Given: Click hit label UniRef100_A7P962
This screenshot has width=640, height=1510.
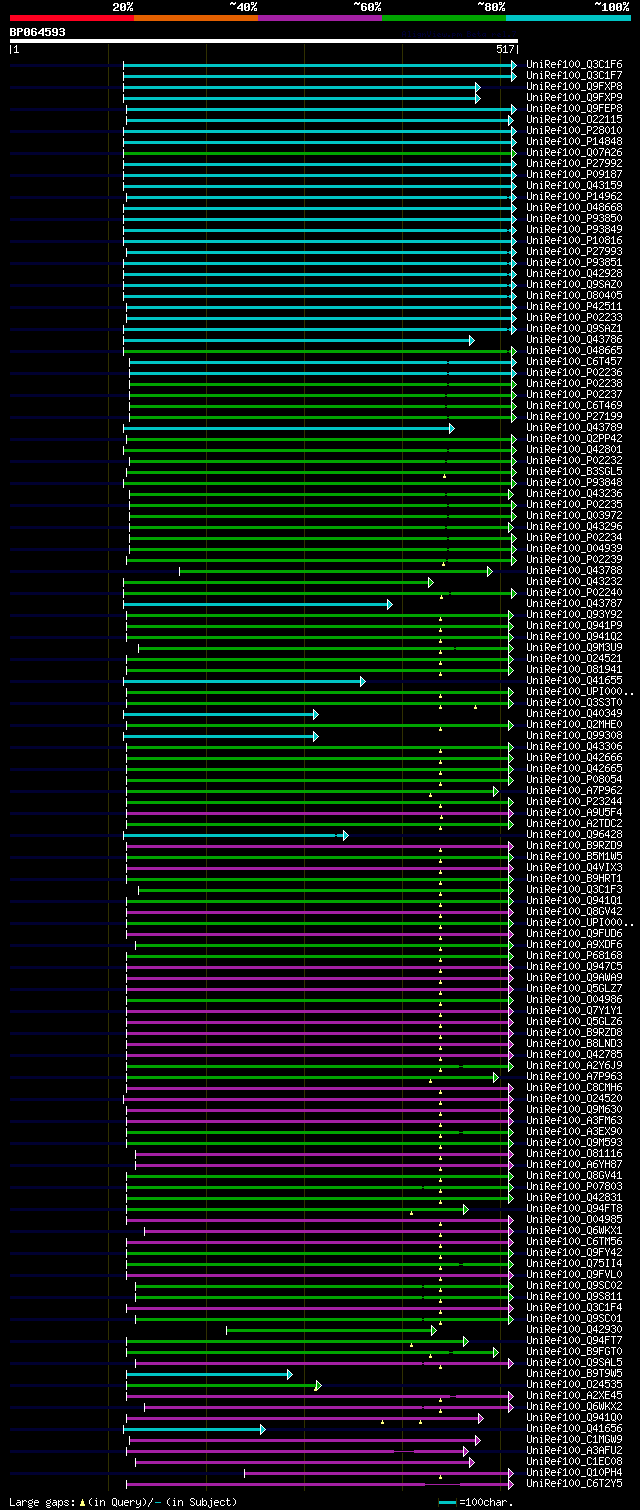Looking at the screenshot, I should point(574,791).
